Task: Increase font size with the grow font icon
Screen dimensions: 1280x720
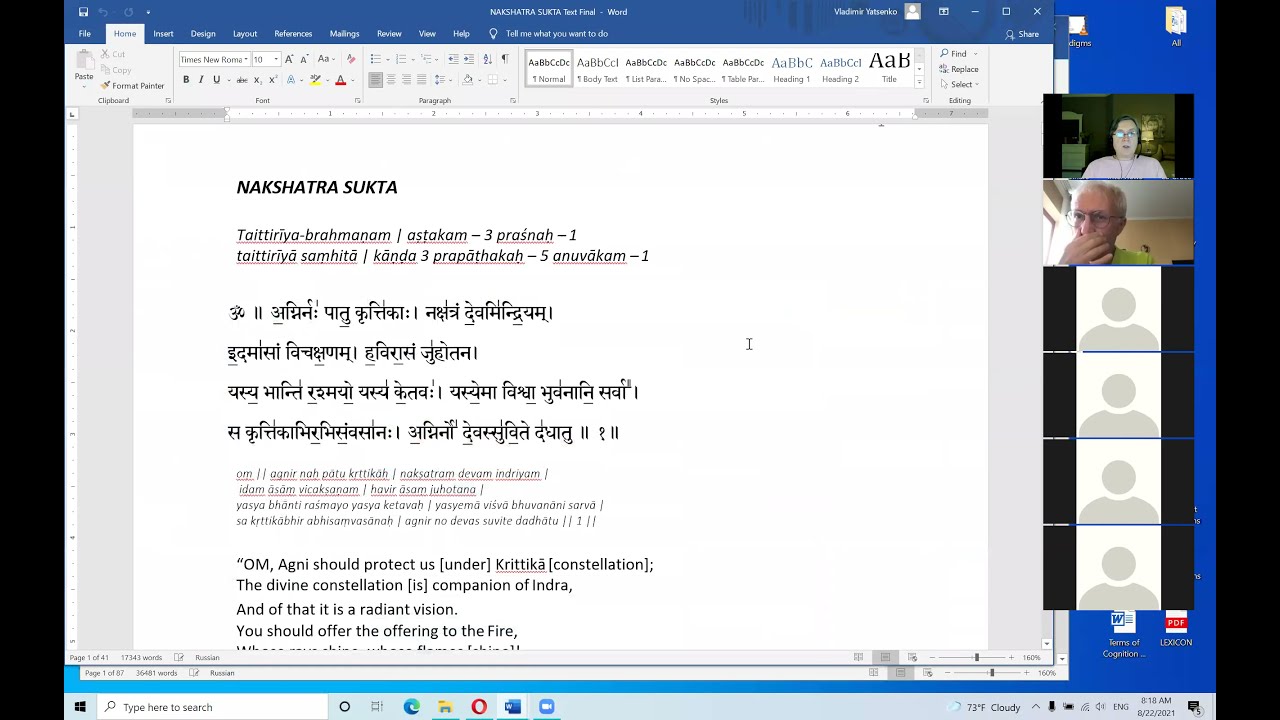Action: (290, 59)
